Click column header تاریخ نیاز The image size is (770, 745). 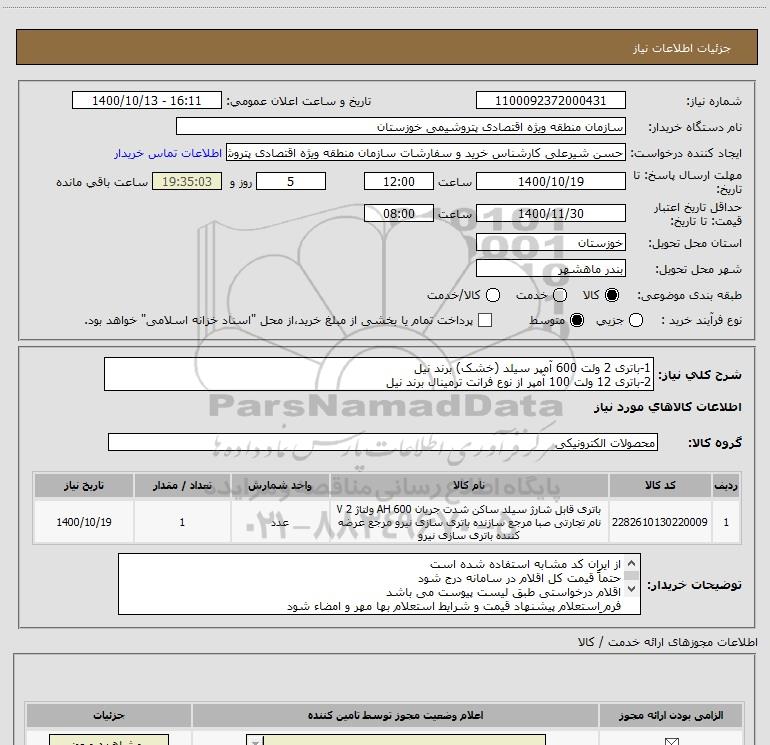(83, 485)
